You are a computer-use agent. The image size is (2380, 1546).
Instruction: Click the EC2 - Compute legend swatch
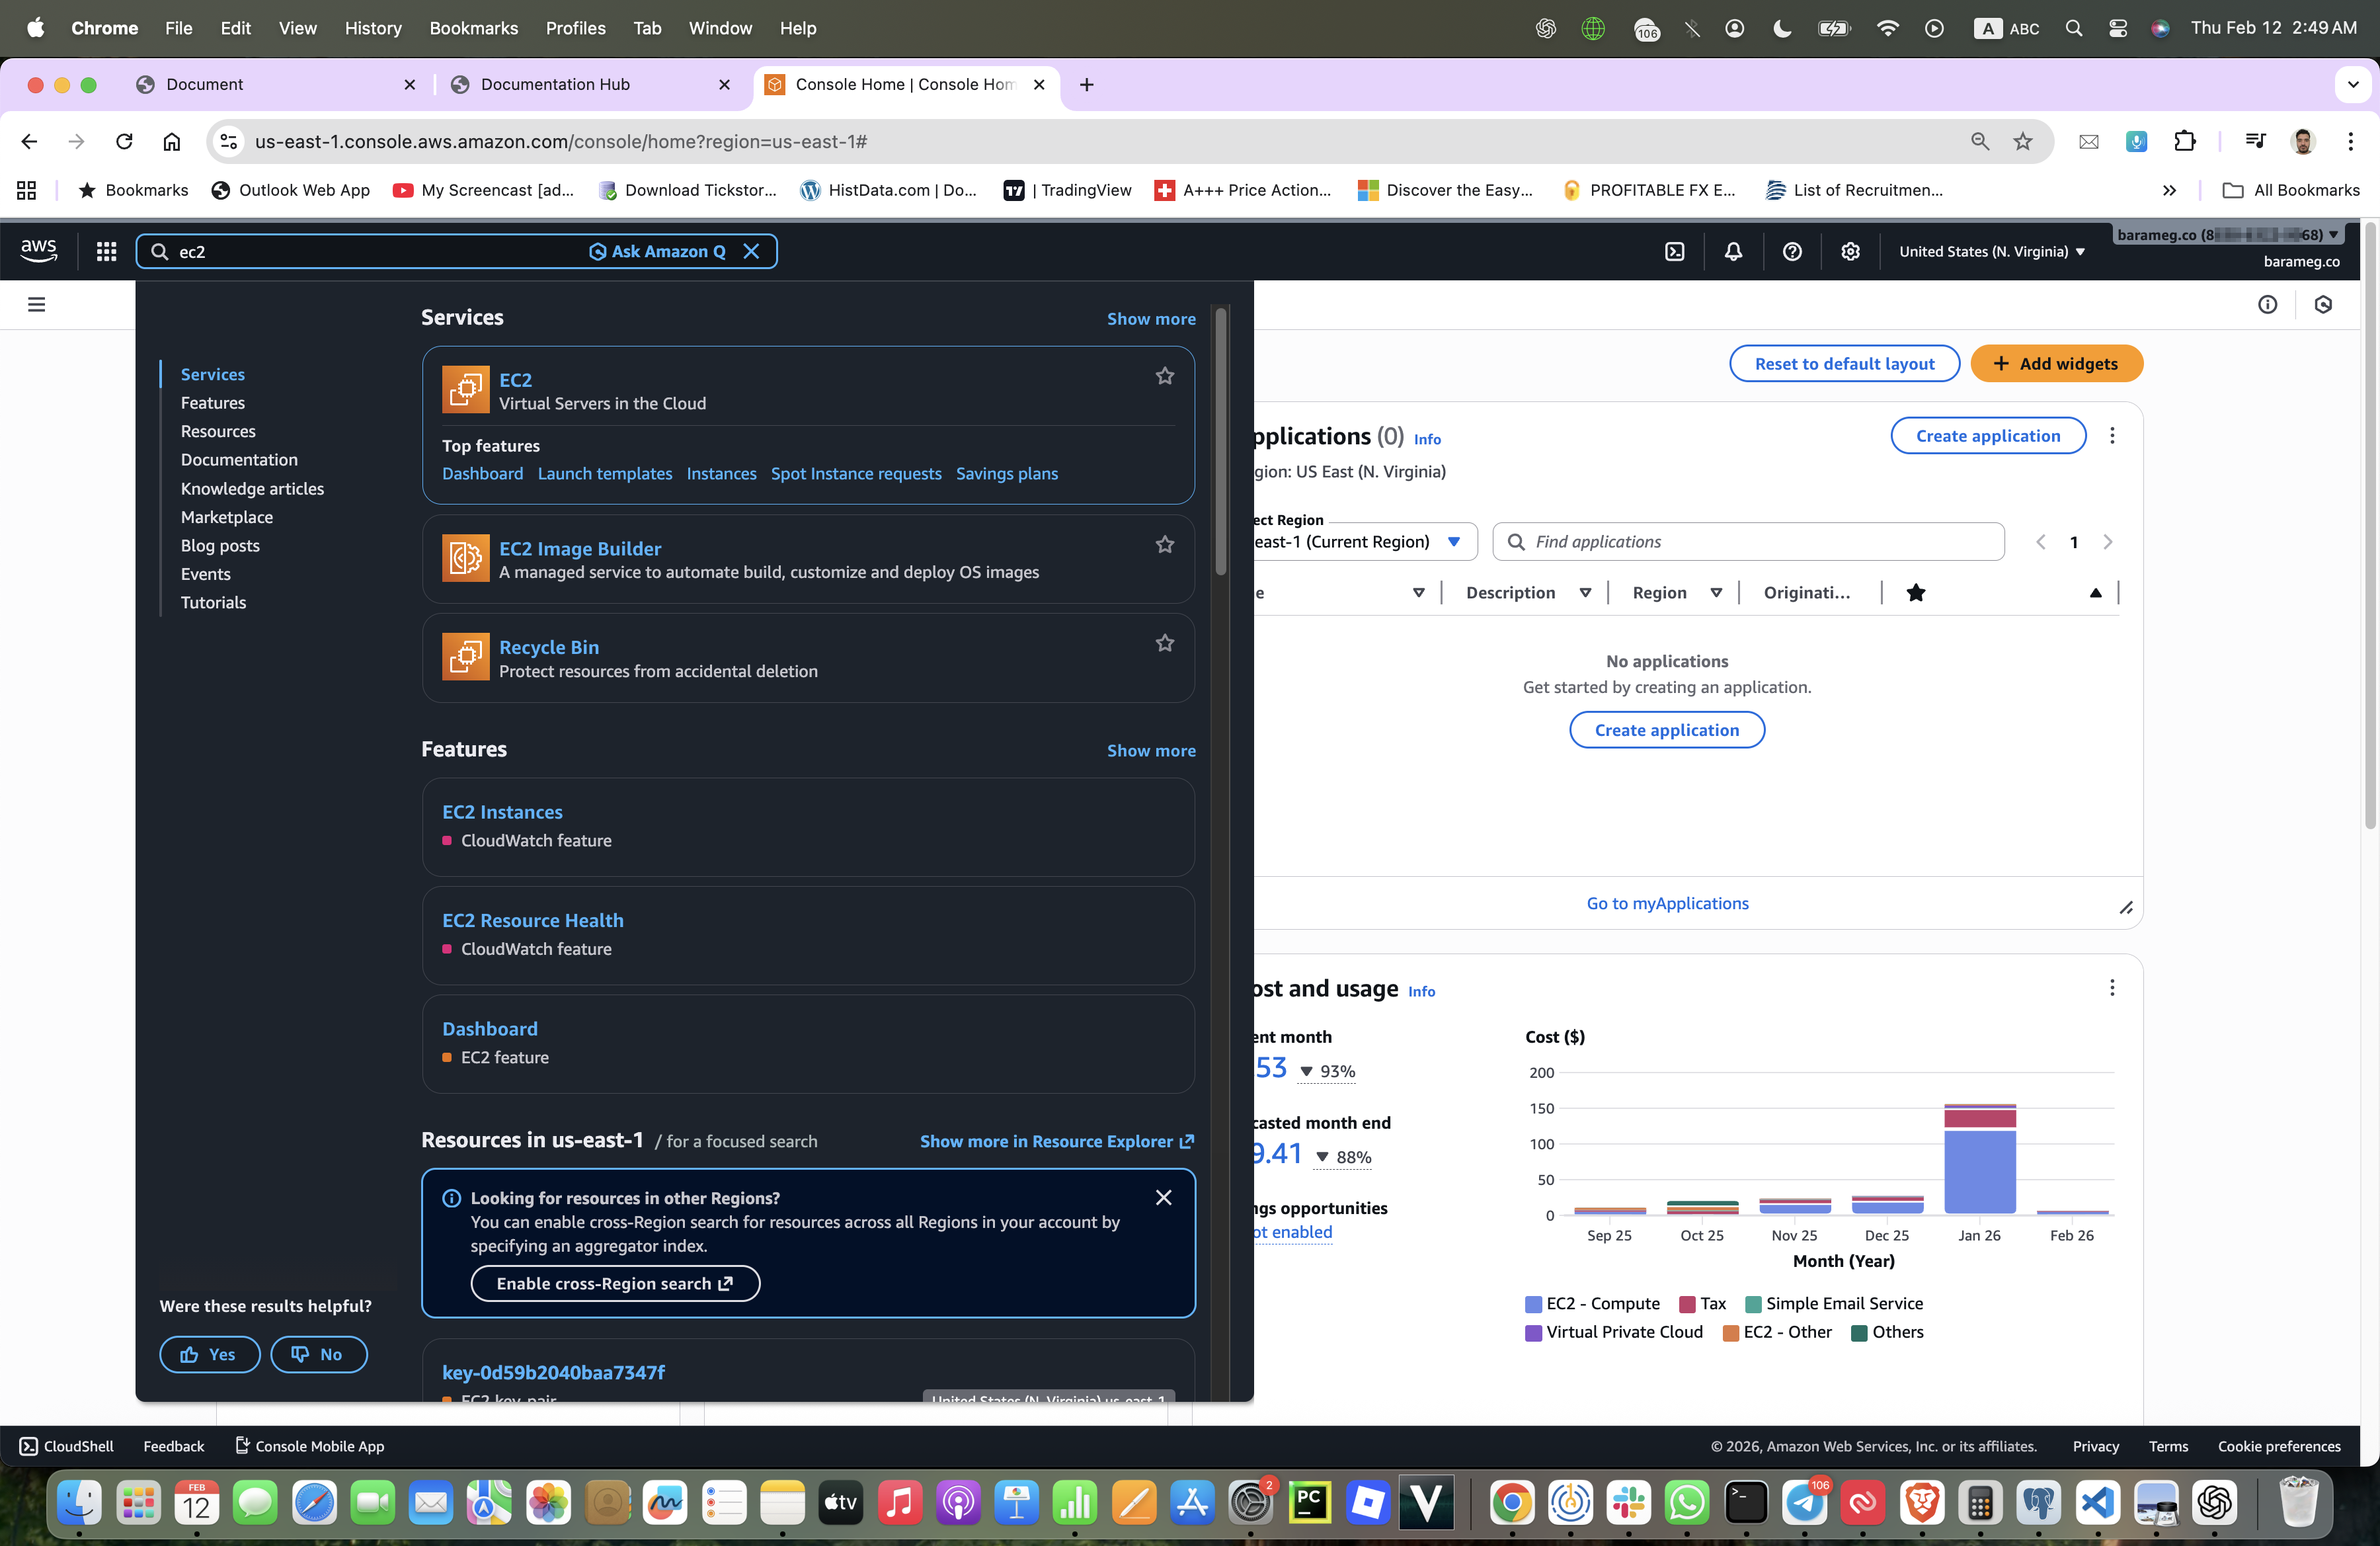click(x=1532, y=1304)
